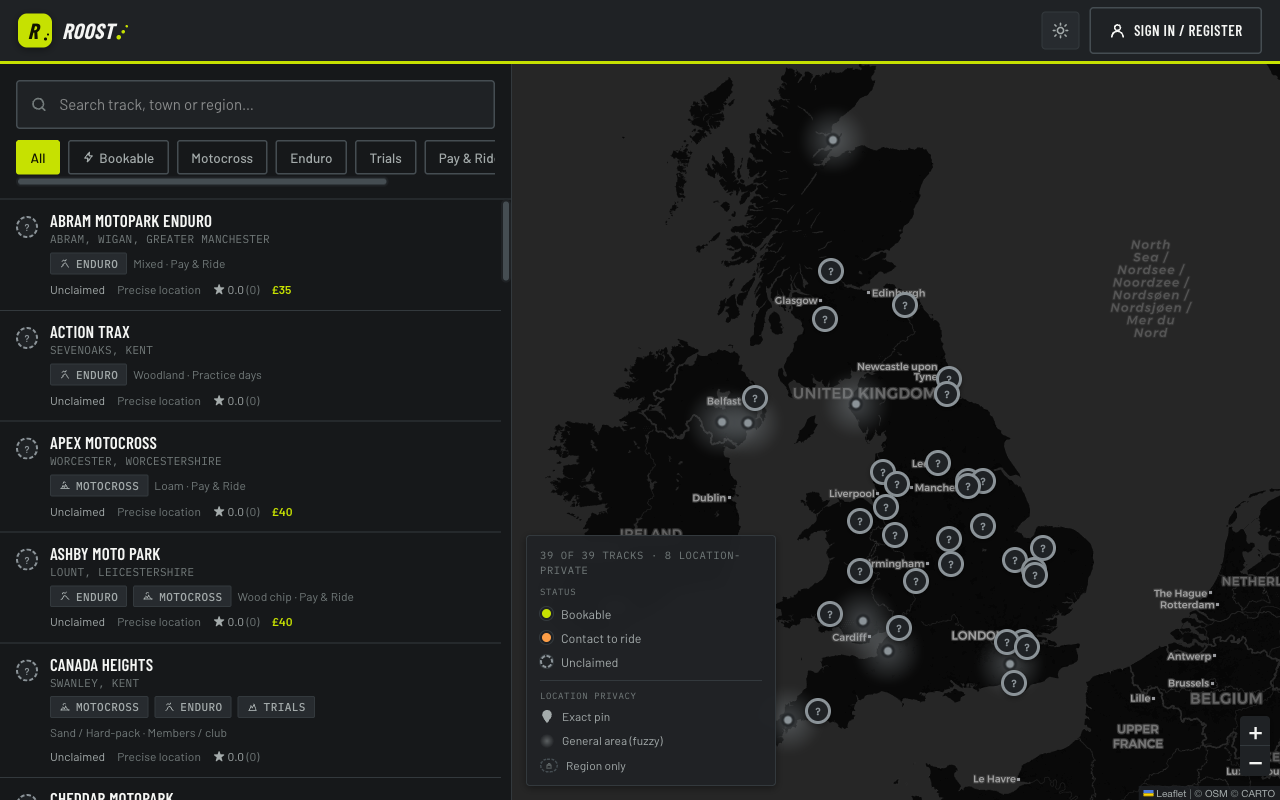Click the Roost logo icon
1280x800 pixels.
[x=35, y=31]
